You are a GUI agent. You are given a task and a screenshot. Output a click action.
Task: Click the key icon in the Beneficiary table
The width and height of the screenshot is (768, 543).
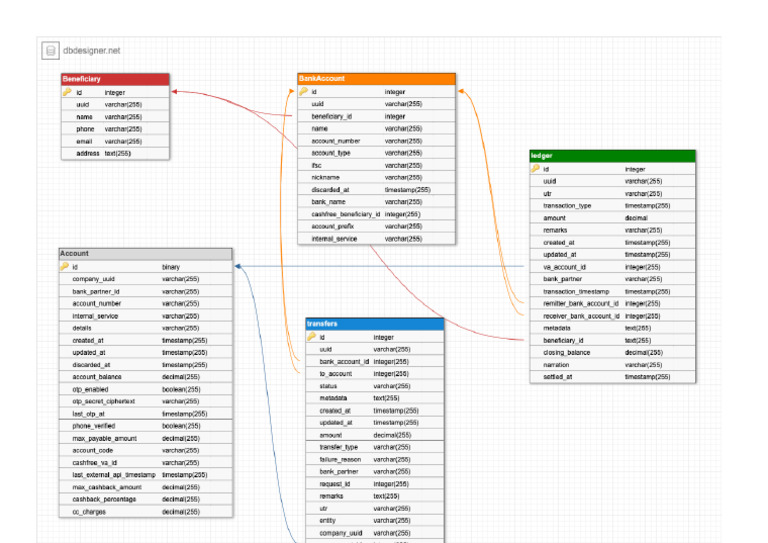pyautogui.click(x=67, y=92)
